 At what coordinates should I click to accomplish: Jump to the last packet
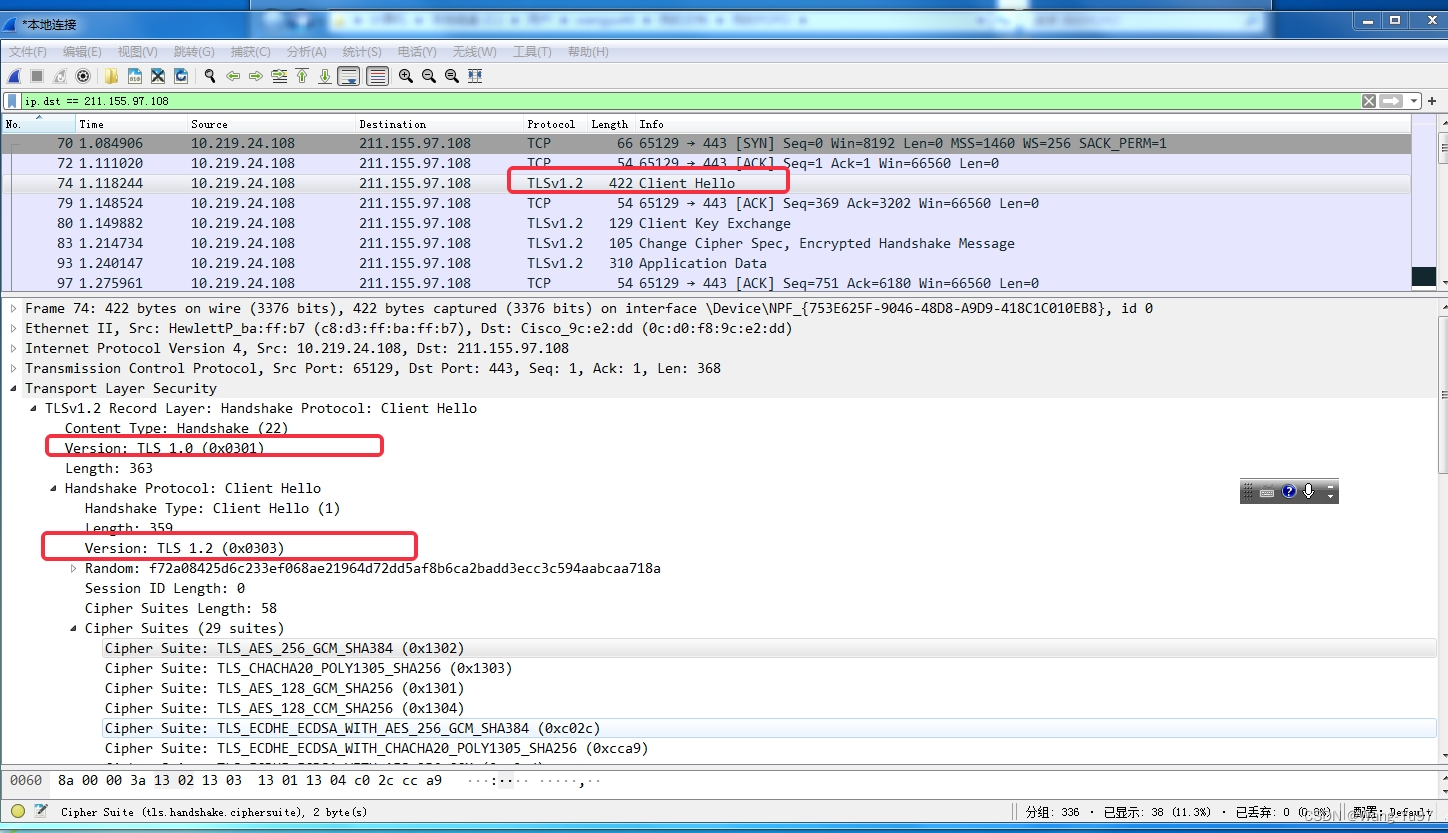click(x=325, y=76)
